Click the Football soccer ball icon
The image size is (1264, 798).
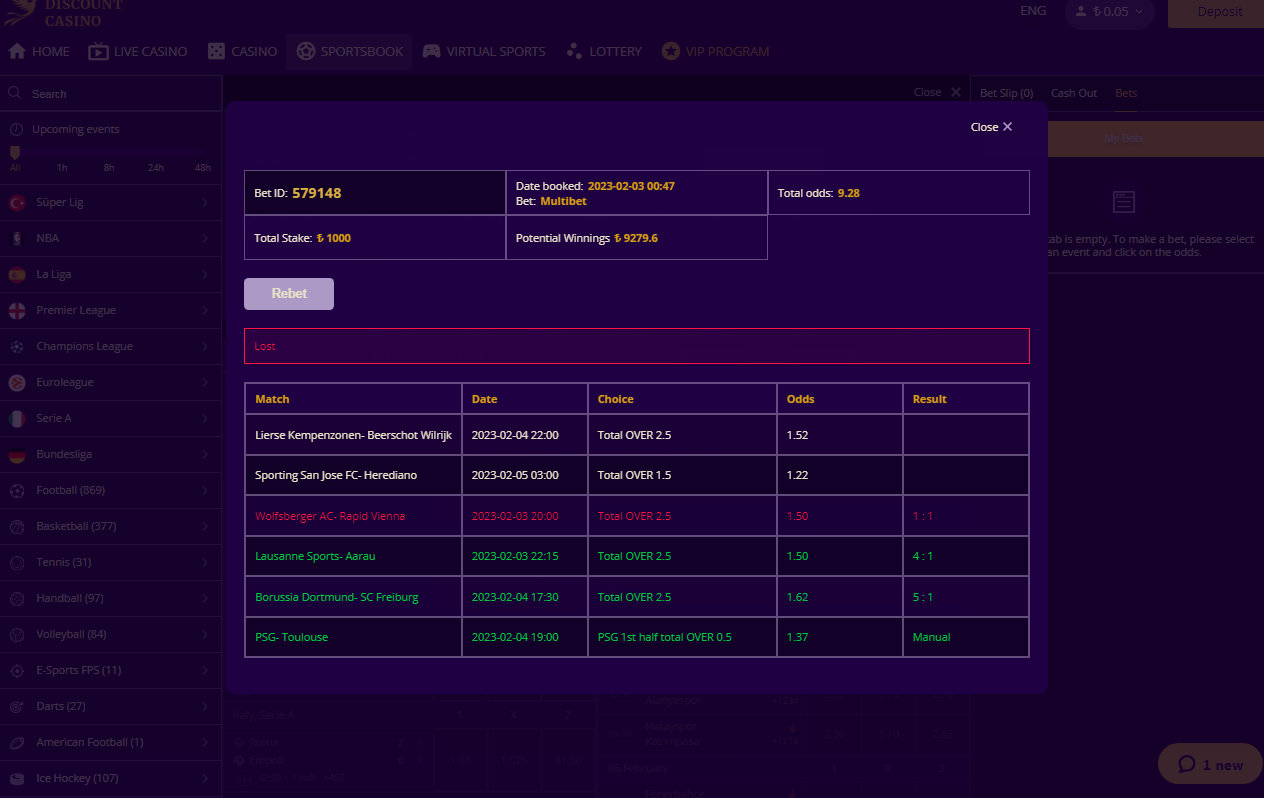(17, 490)
